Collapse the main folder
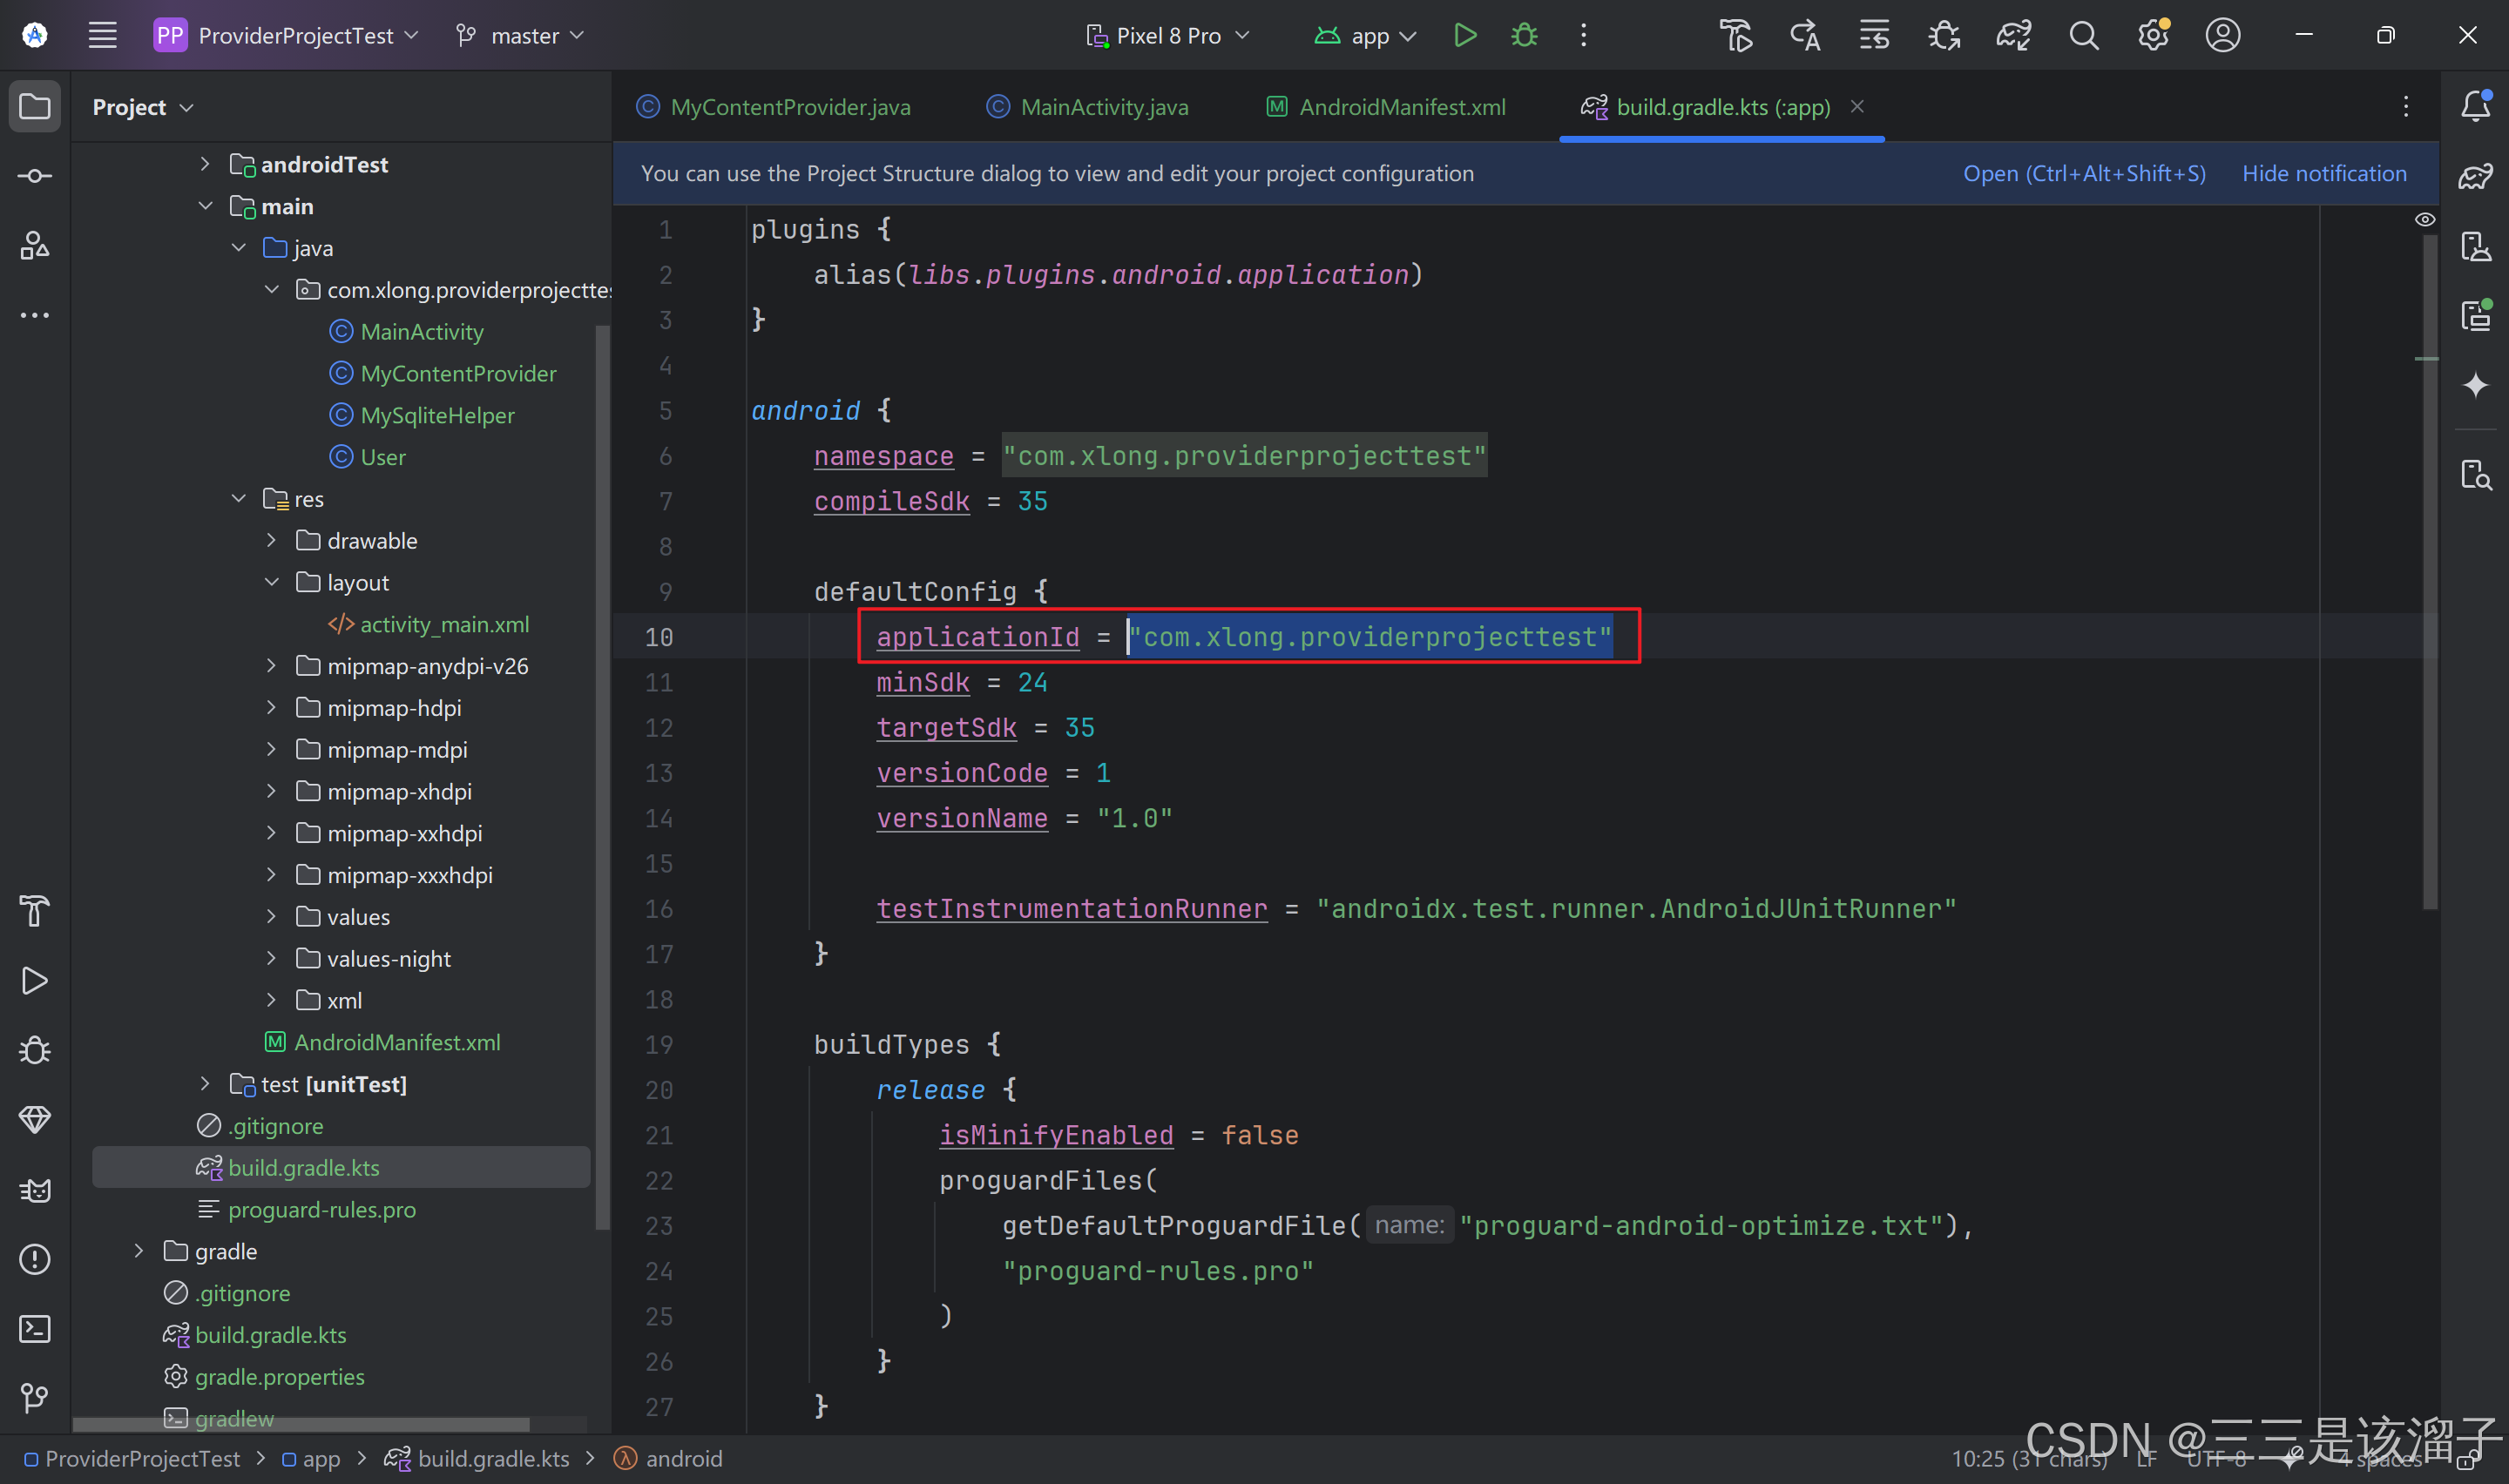Image resolution: width=2509 pixels, height=1484 pixels. [205, 206]
